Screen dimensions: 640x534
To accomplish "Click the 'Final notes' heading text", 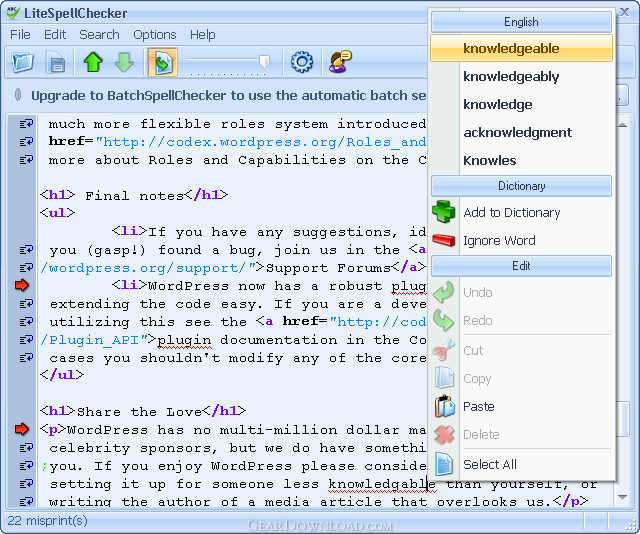I will [134, 196].
